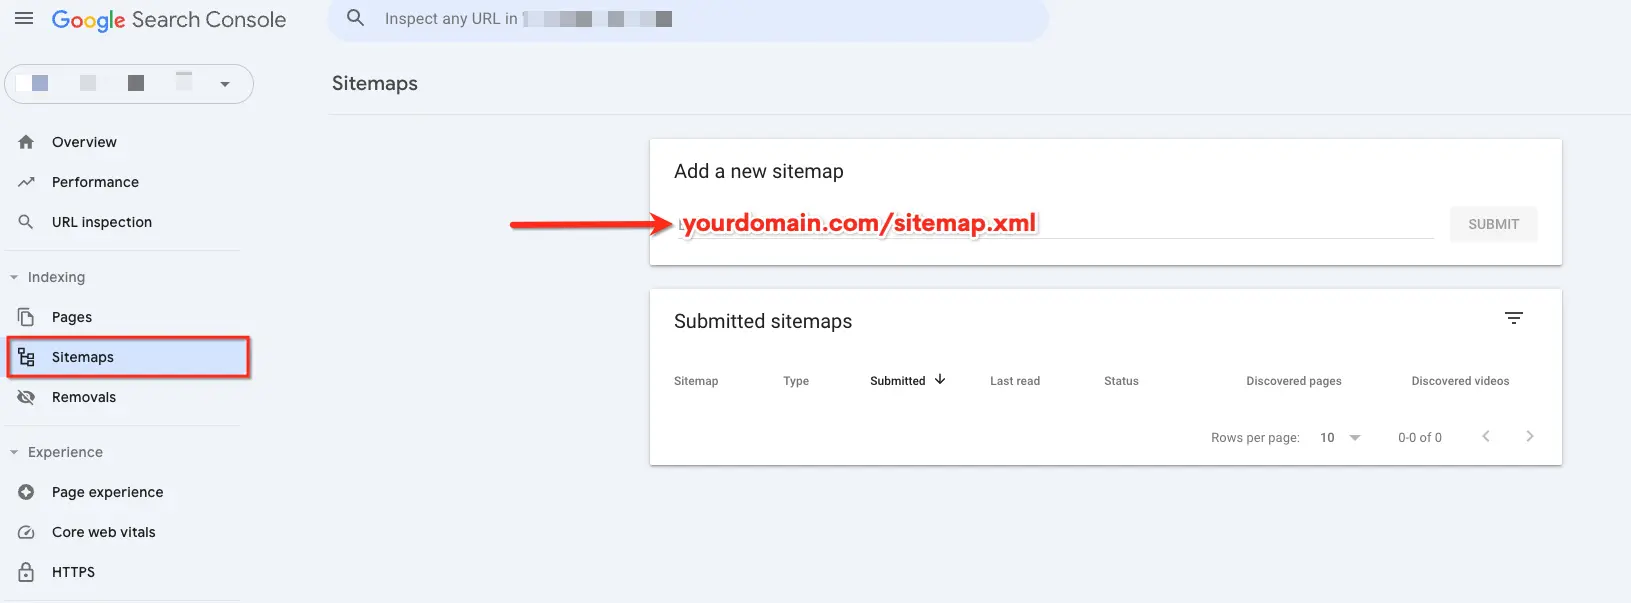Submit the new sitemap
The height and width of the screenshot is (603, 1631).
[1493, 224]
